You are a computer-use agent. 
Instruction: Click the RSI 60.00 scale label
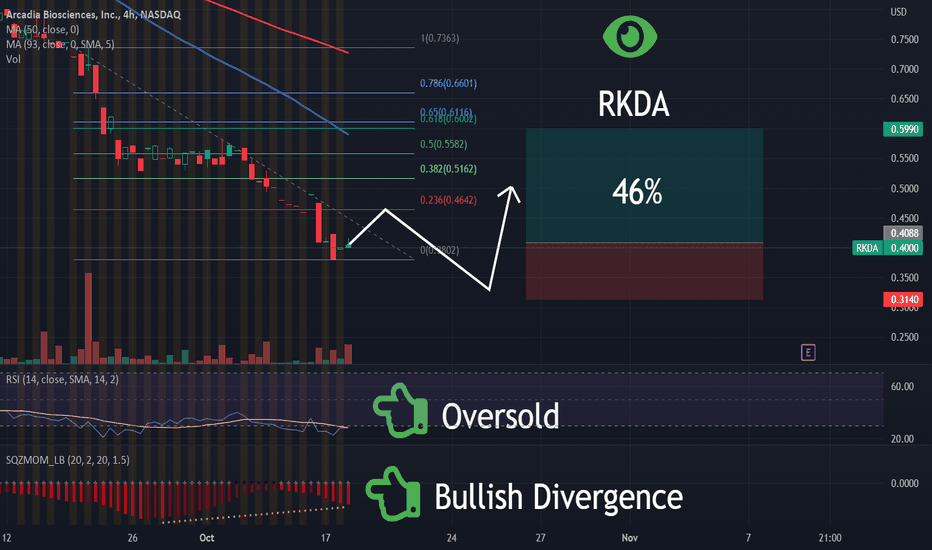pyautogui.click(x=902, y=386)
